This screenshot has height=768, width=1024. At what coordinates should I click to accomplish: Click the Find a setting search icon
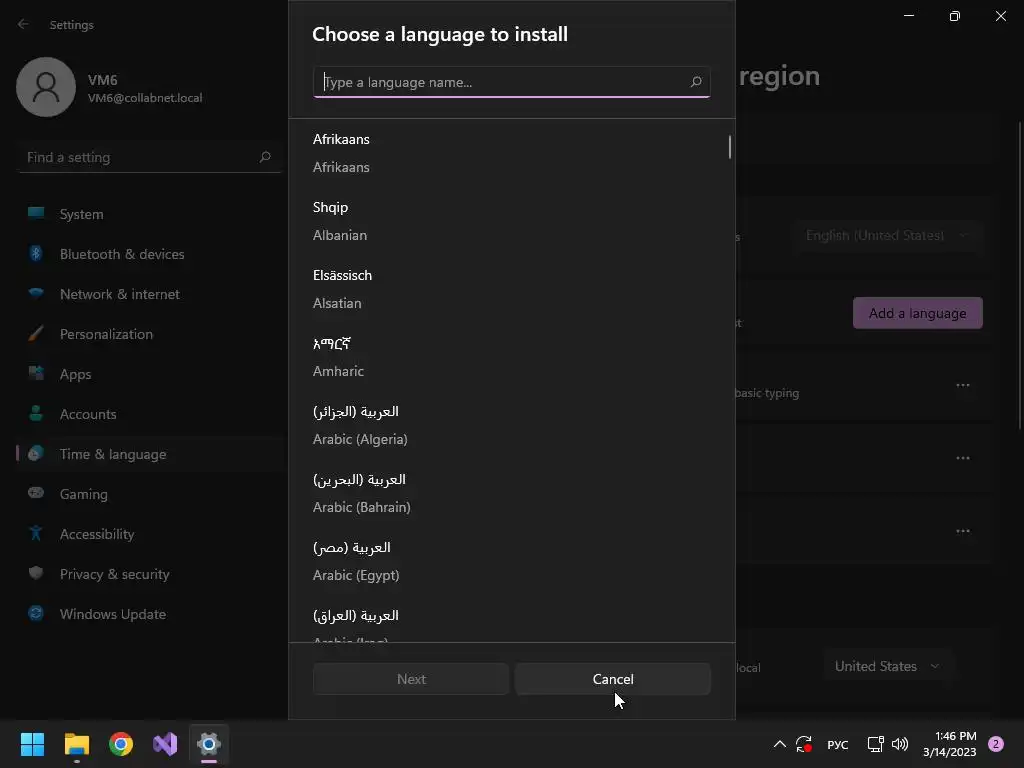pyautogui.click(x=264, y=157)
